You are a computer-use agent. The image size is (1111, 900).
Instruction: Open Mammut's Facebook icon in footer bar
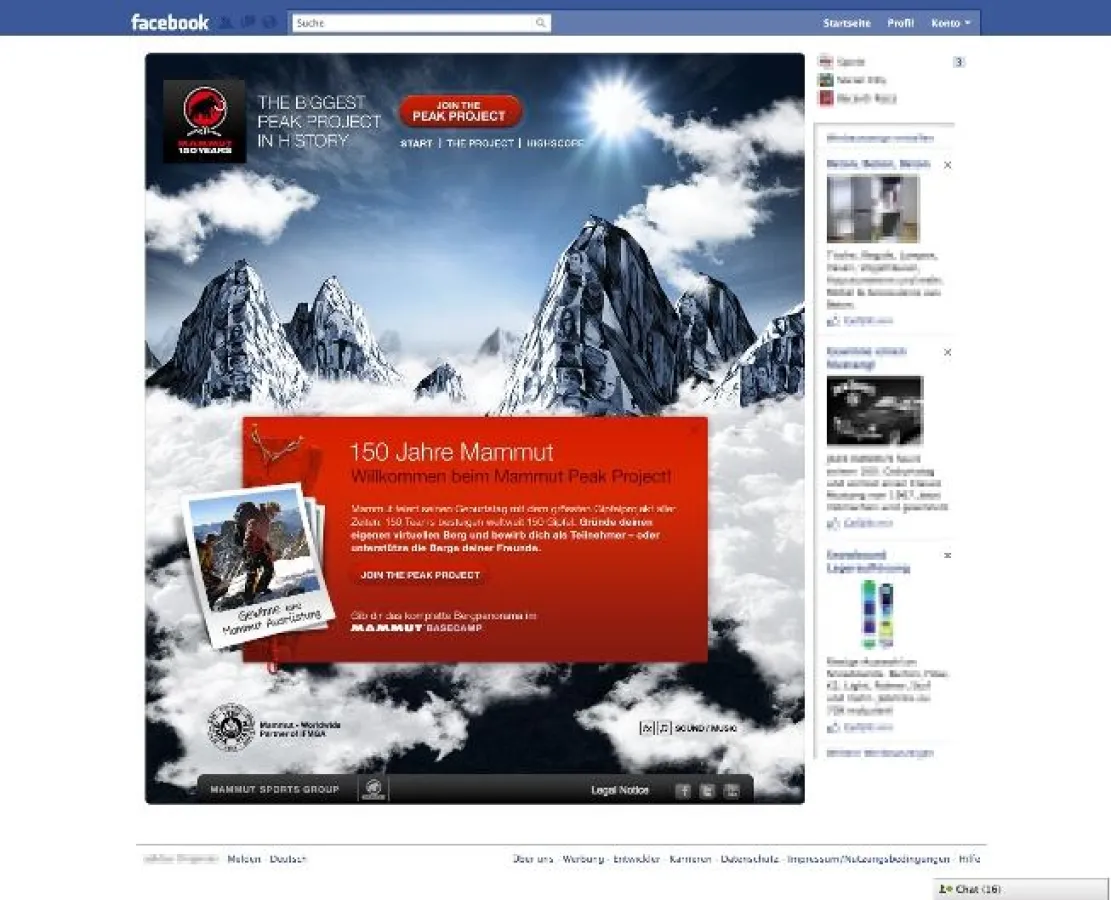point(683,791)
